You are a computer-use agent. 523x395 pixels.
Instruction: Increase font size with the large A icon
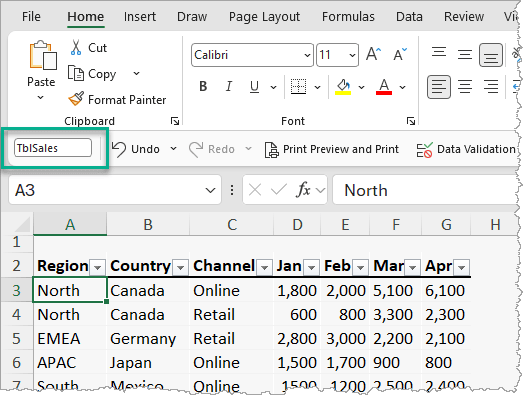point(373,54)
